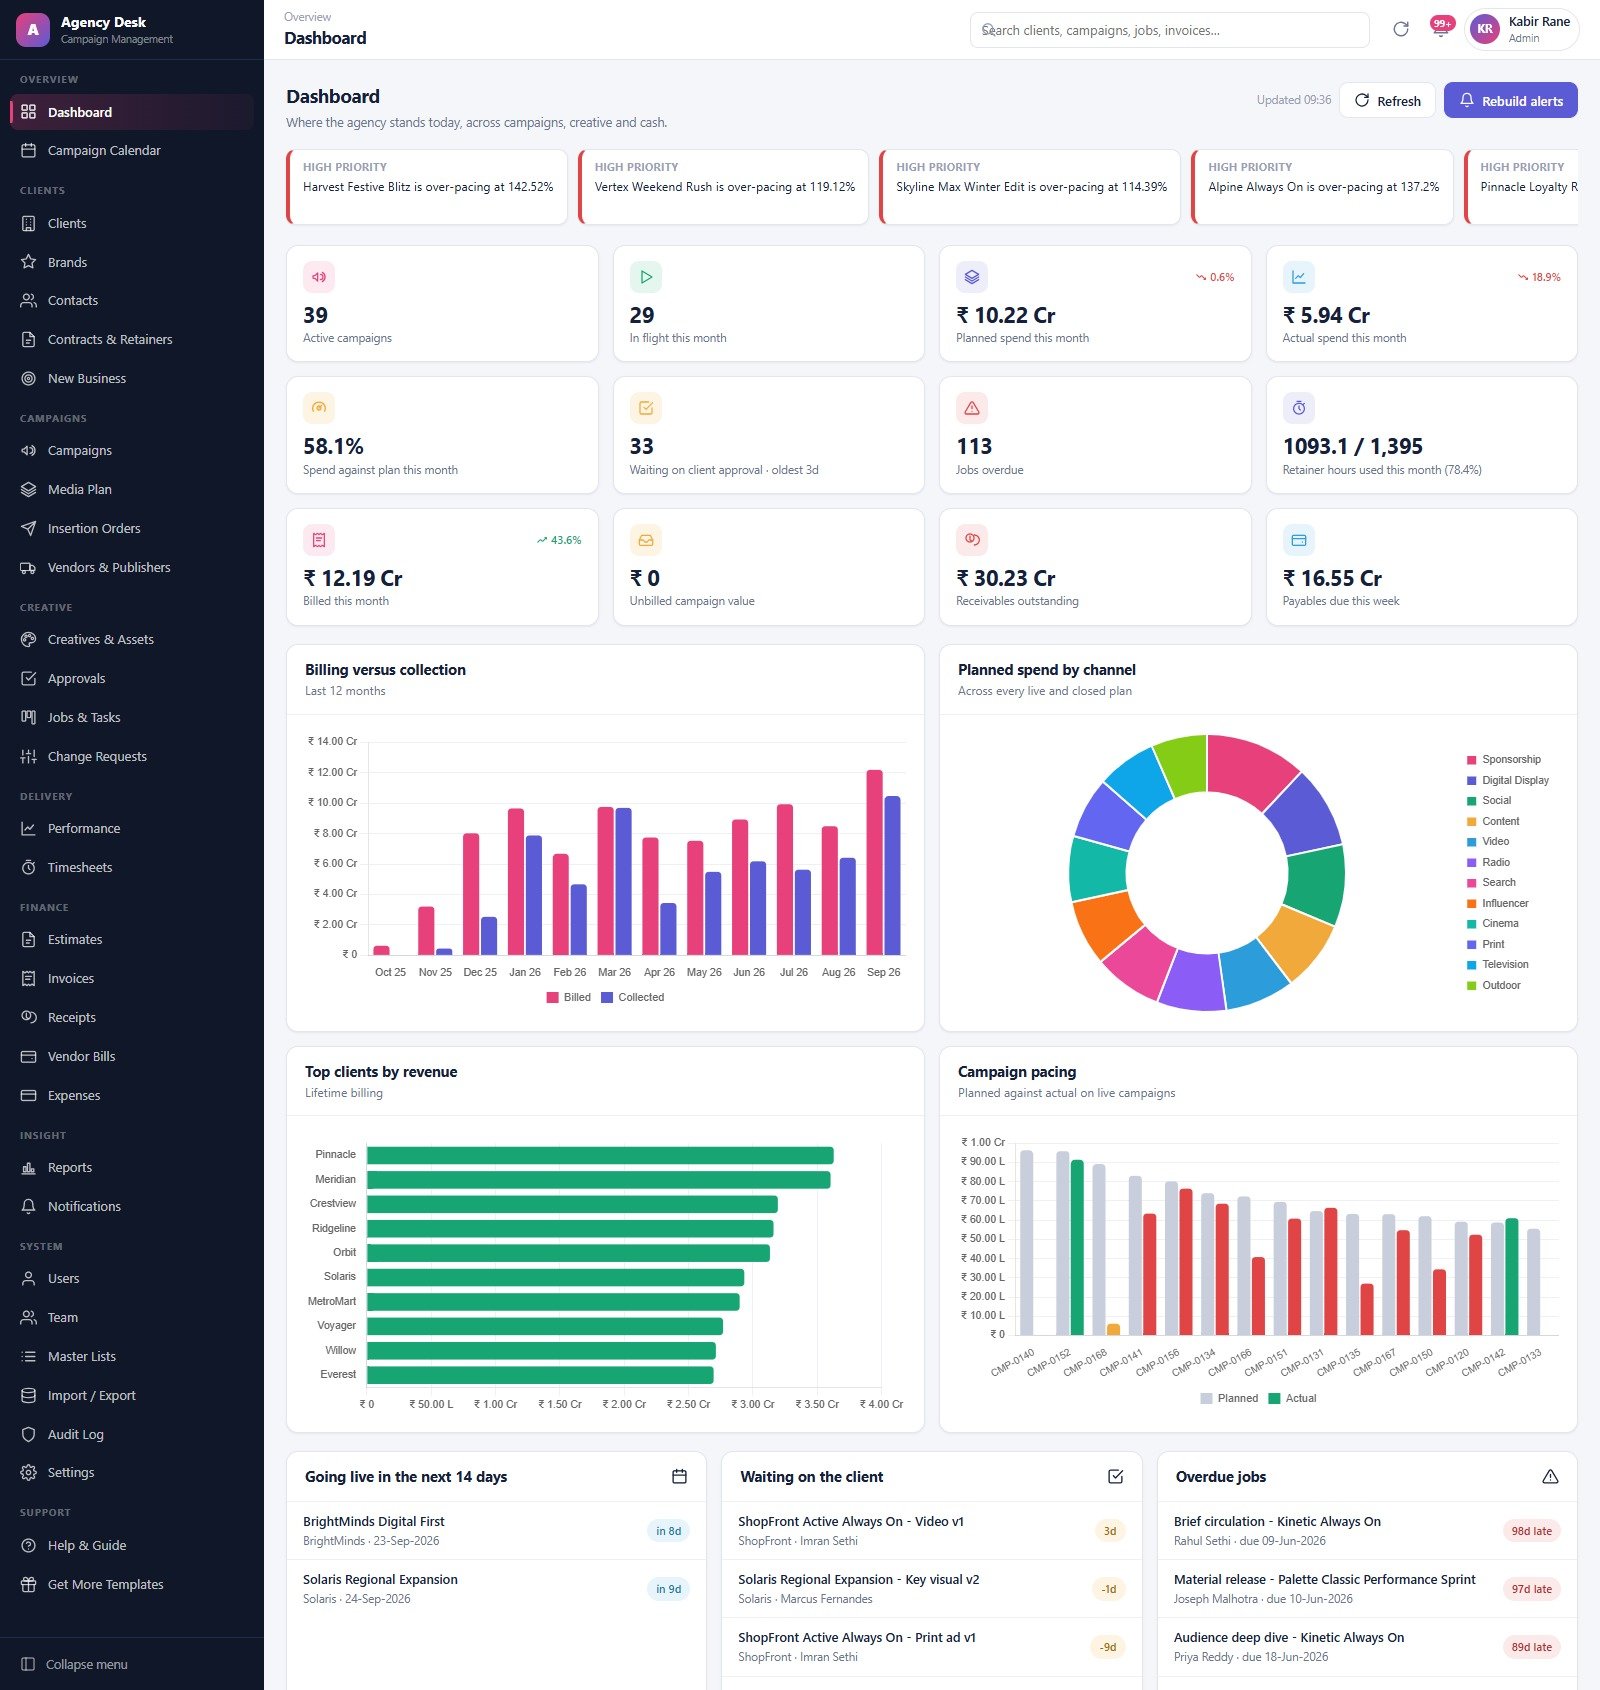
Task: Click the Sep 26 Billed bar
Action: 875,862
